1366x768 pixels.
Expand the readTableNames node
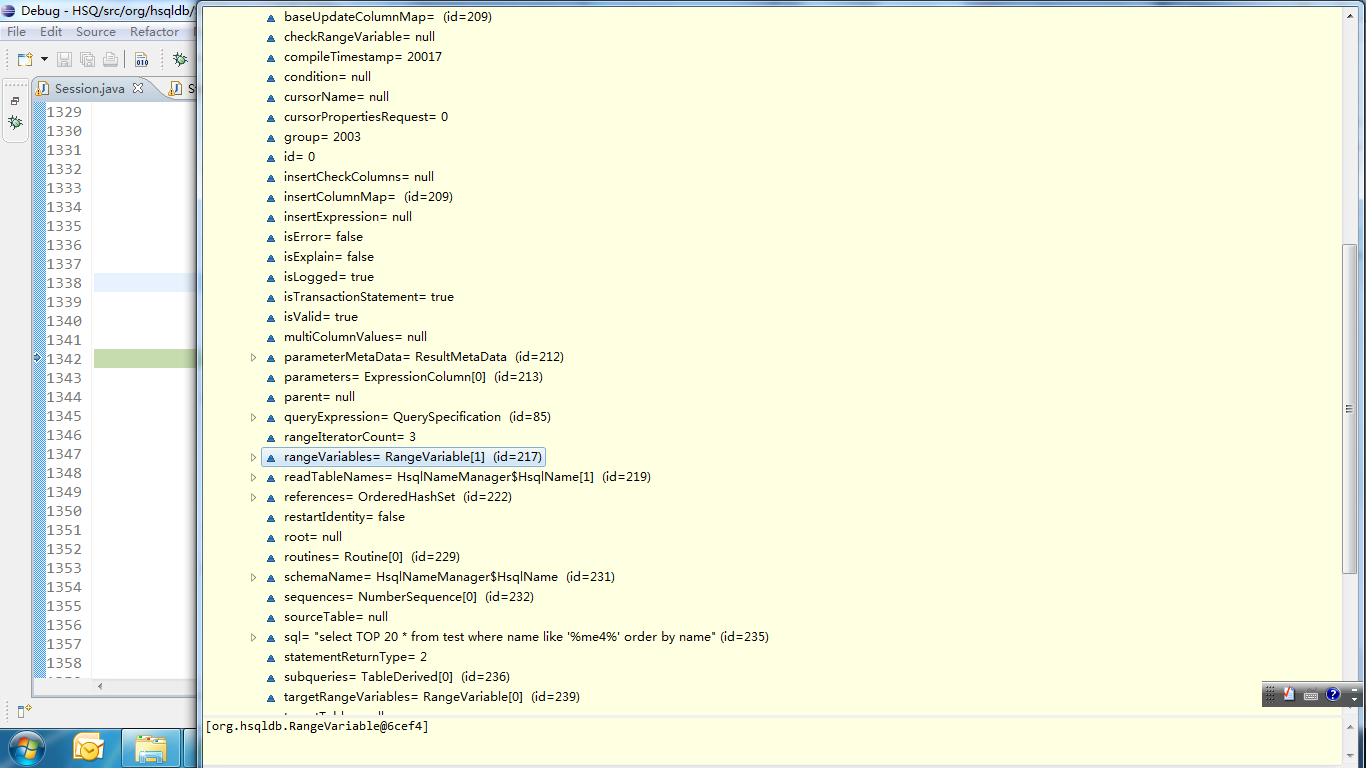point(253,477)
